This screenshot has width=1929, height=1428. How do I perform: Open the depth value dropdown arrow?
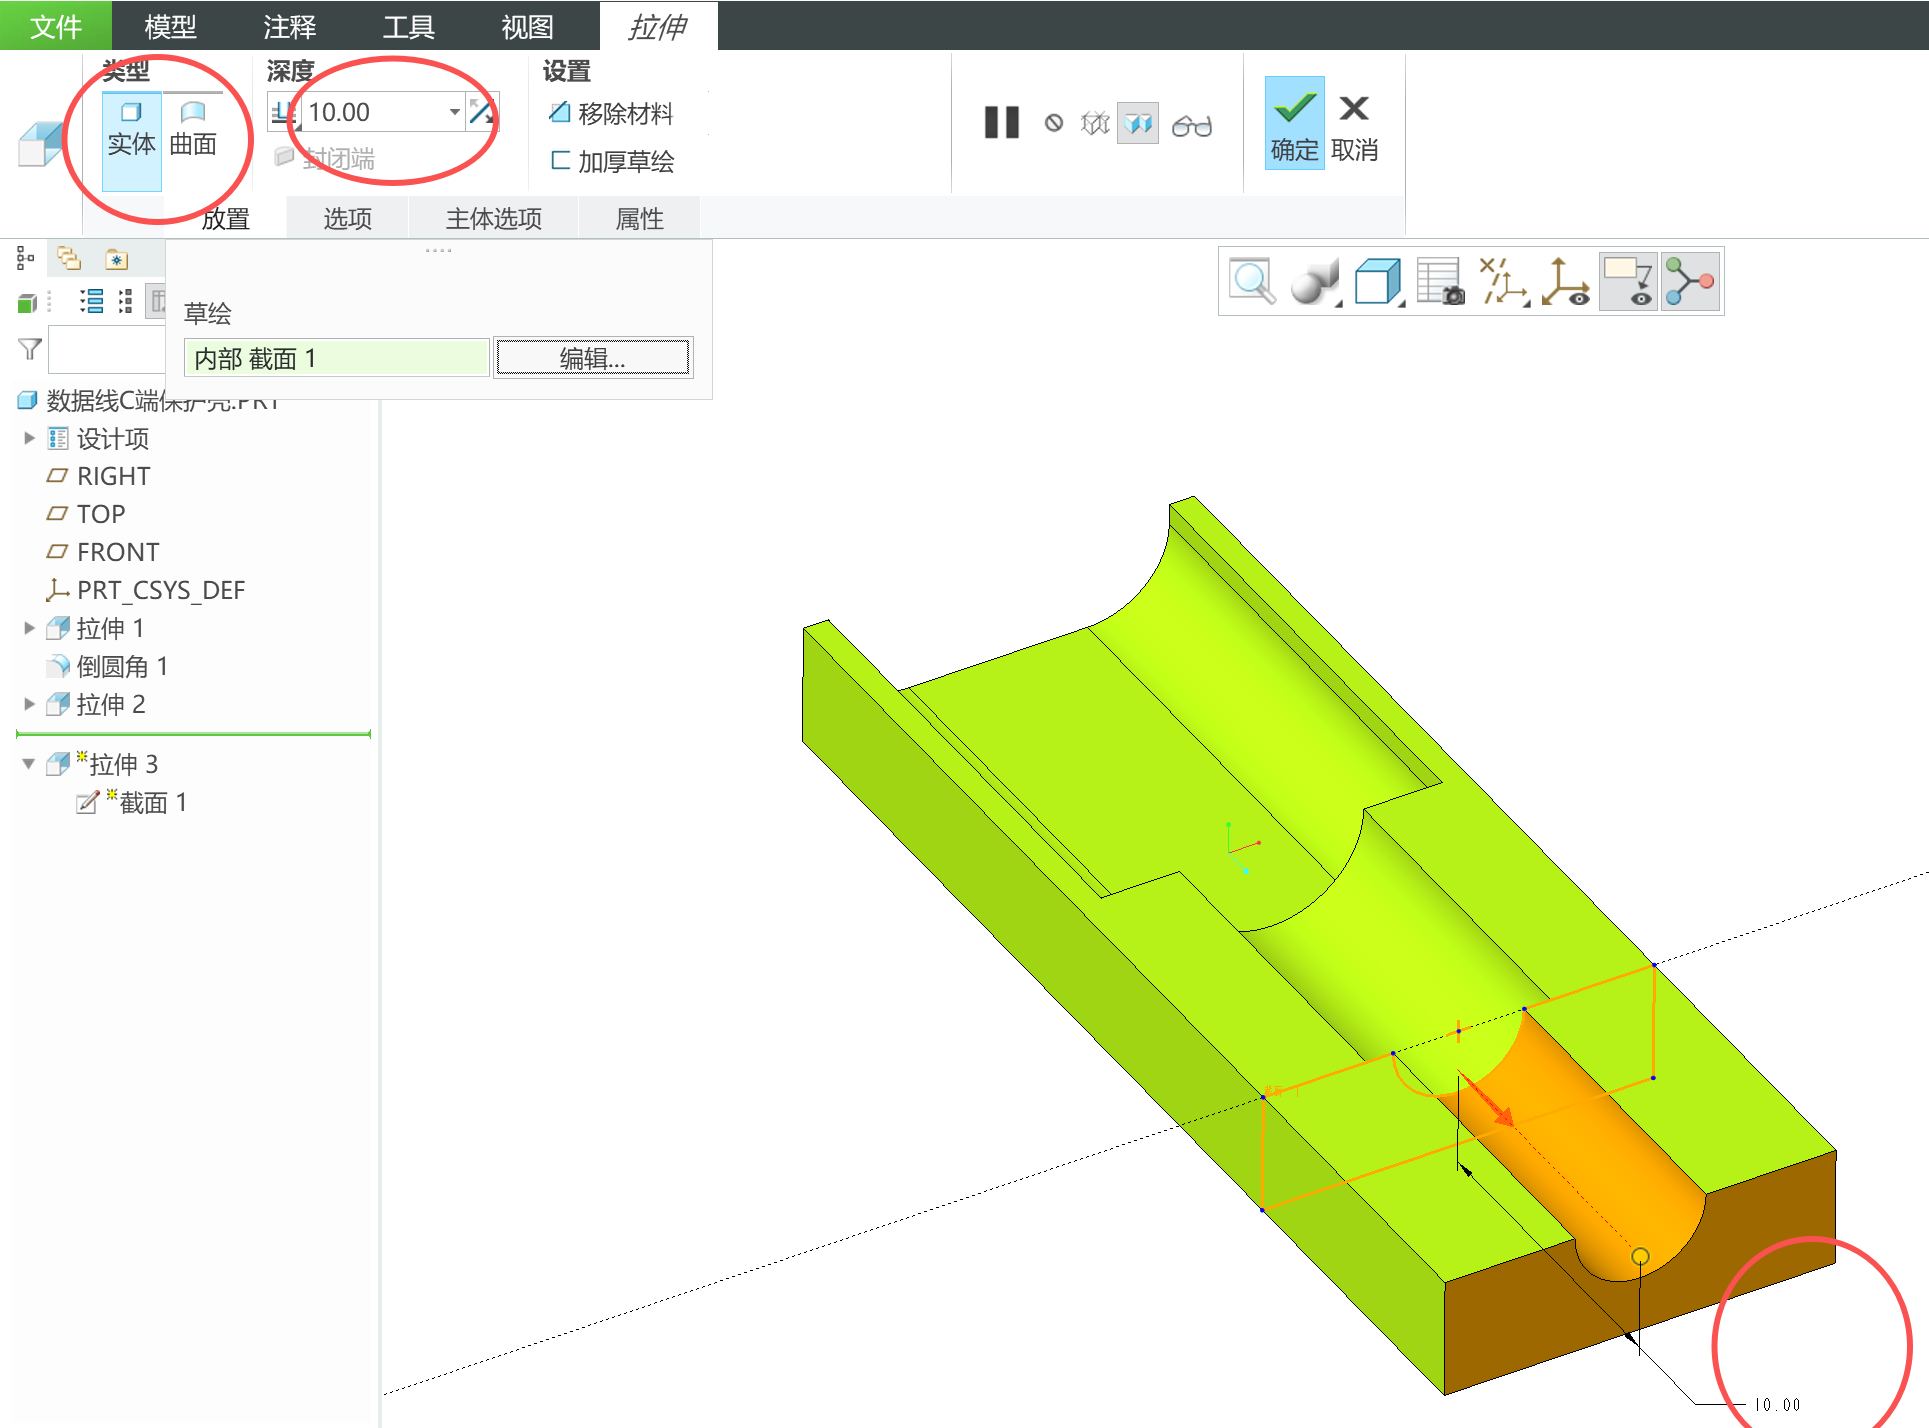[x=454, y=112]
